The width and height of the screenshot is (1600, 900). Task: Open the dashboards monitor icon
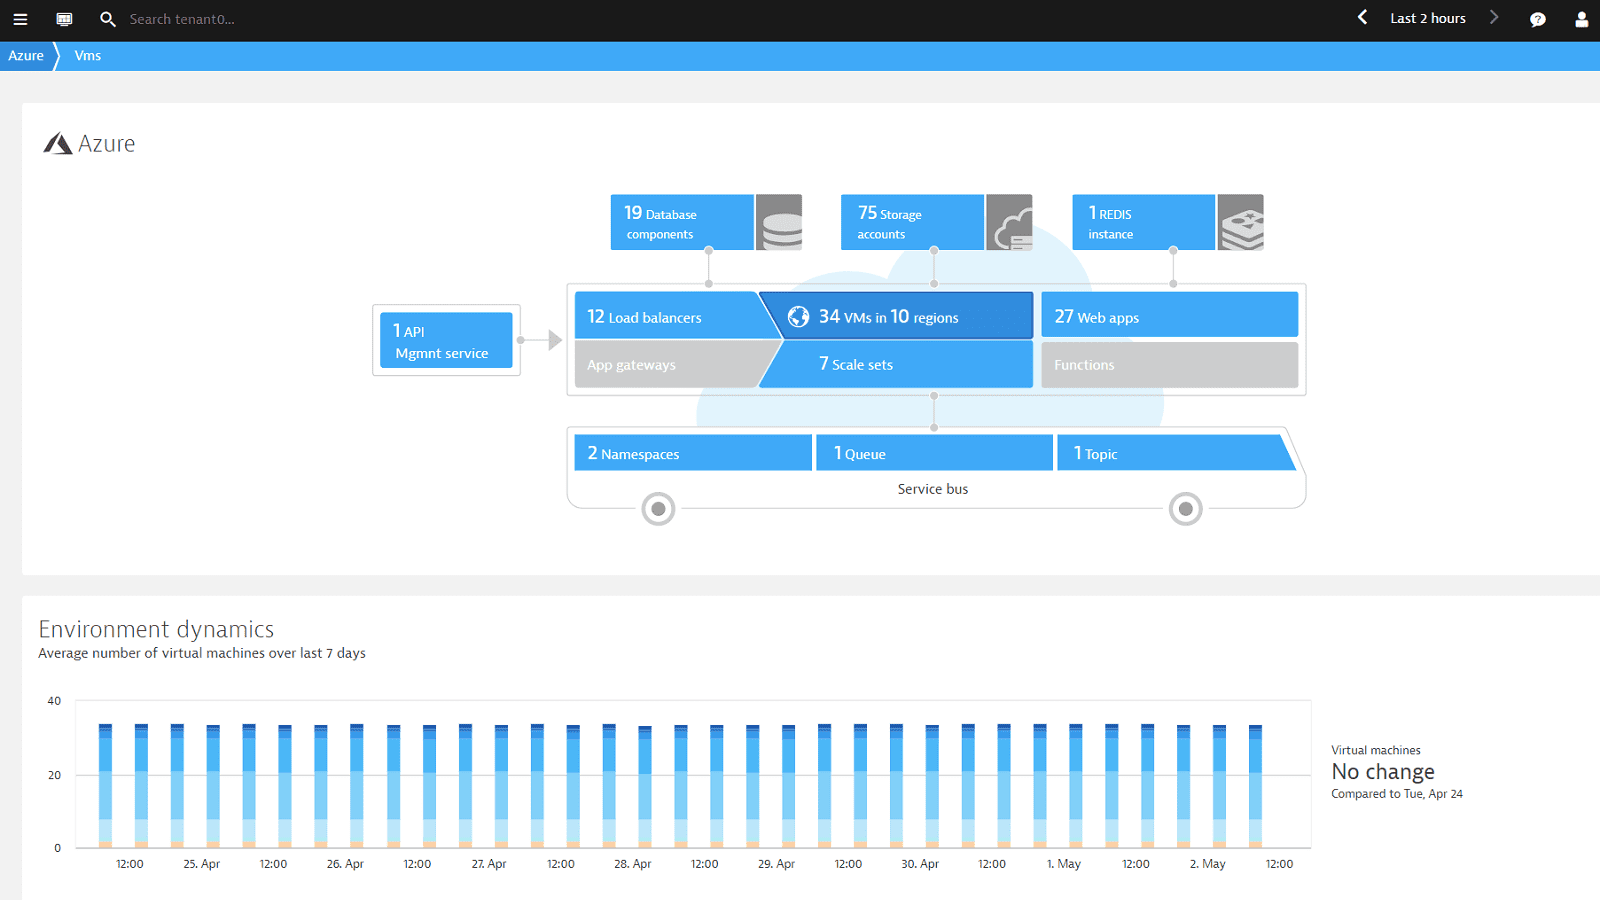64,19
